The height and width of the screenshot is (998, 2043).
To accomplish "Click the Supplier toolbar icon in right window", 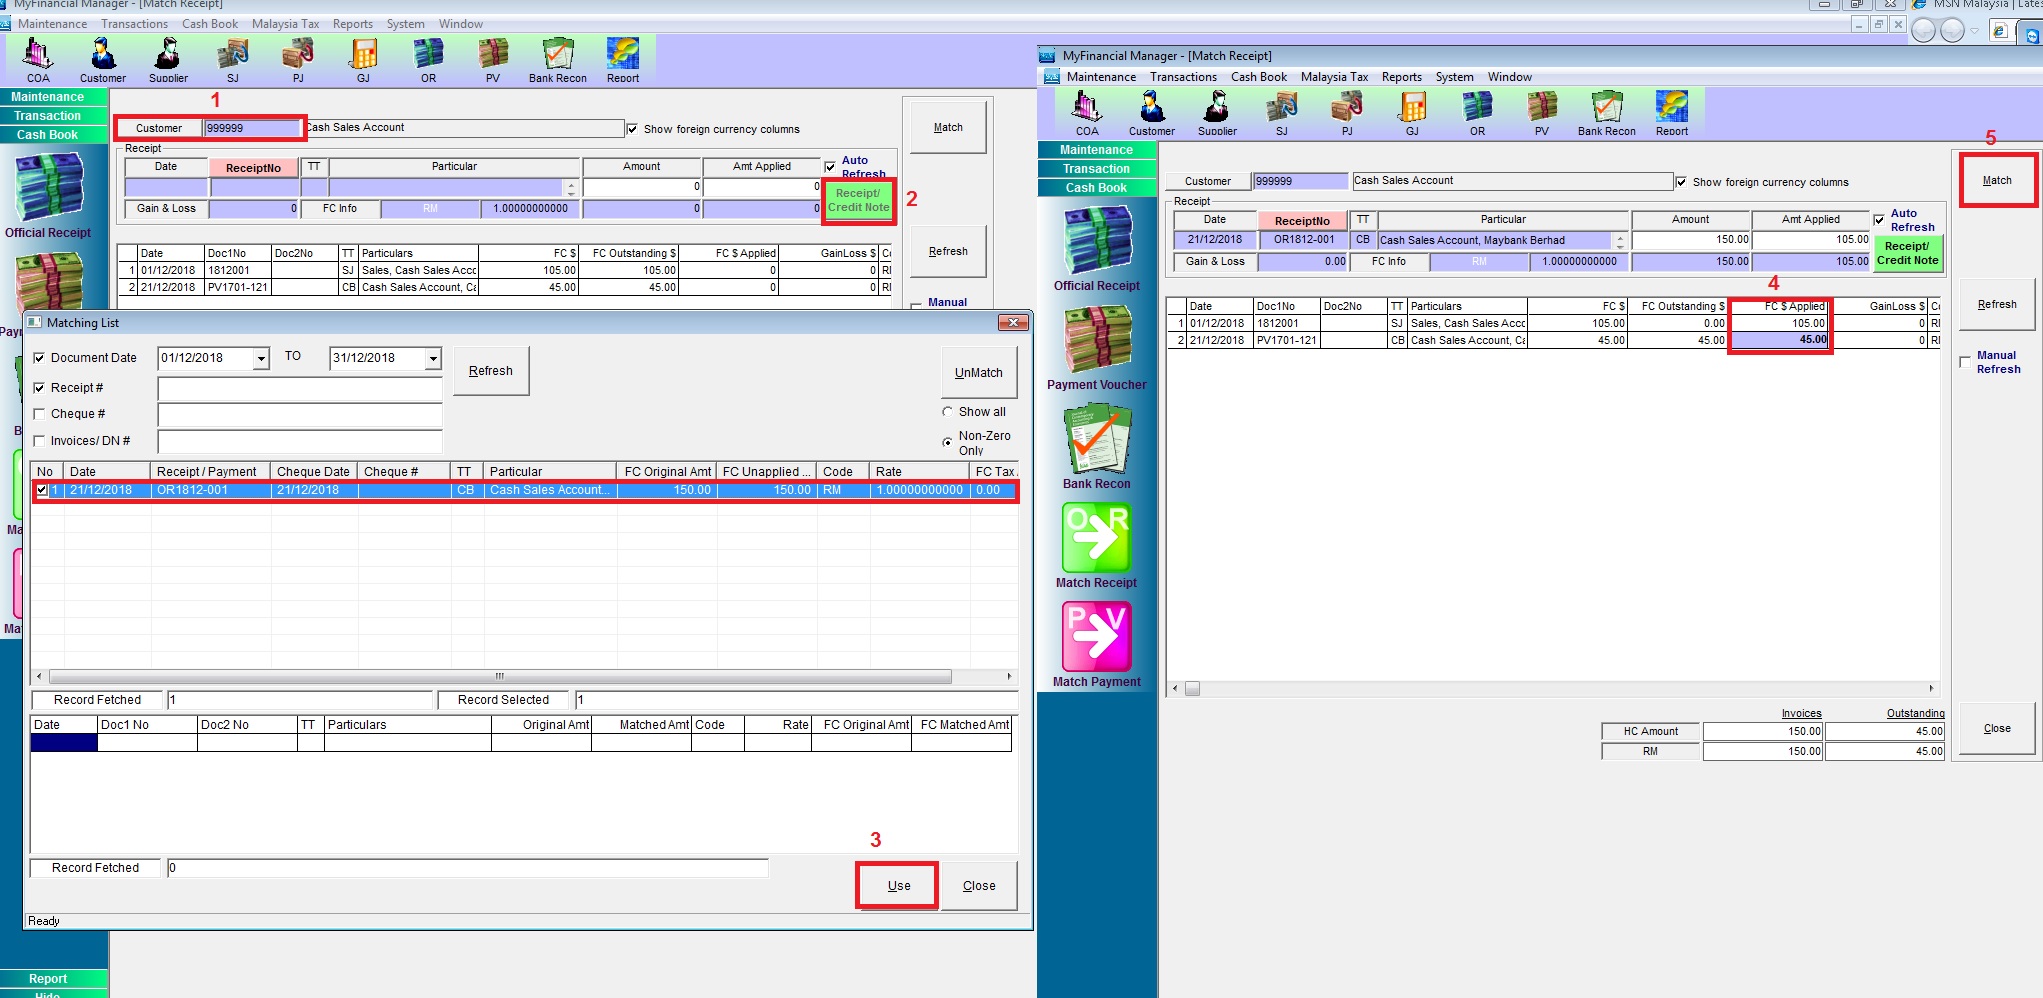I will (x=1216, y=112).
